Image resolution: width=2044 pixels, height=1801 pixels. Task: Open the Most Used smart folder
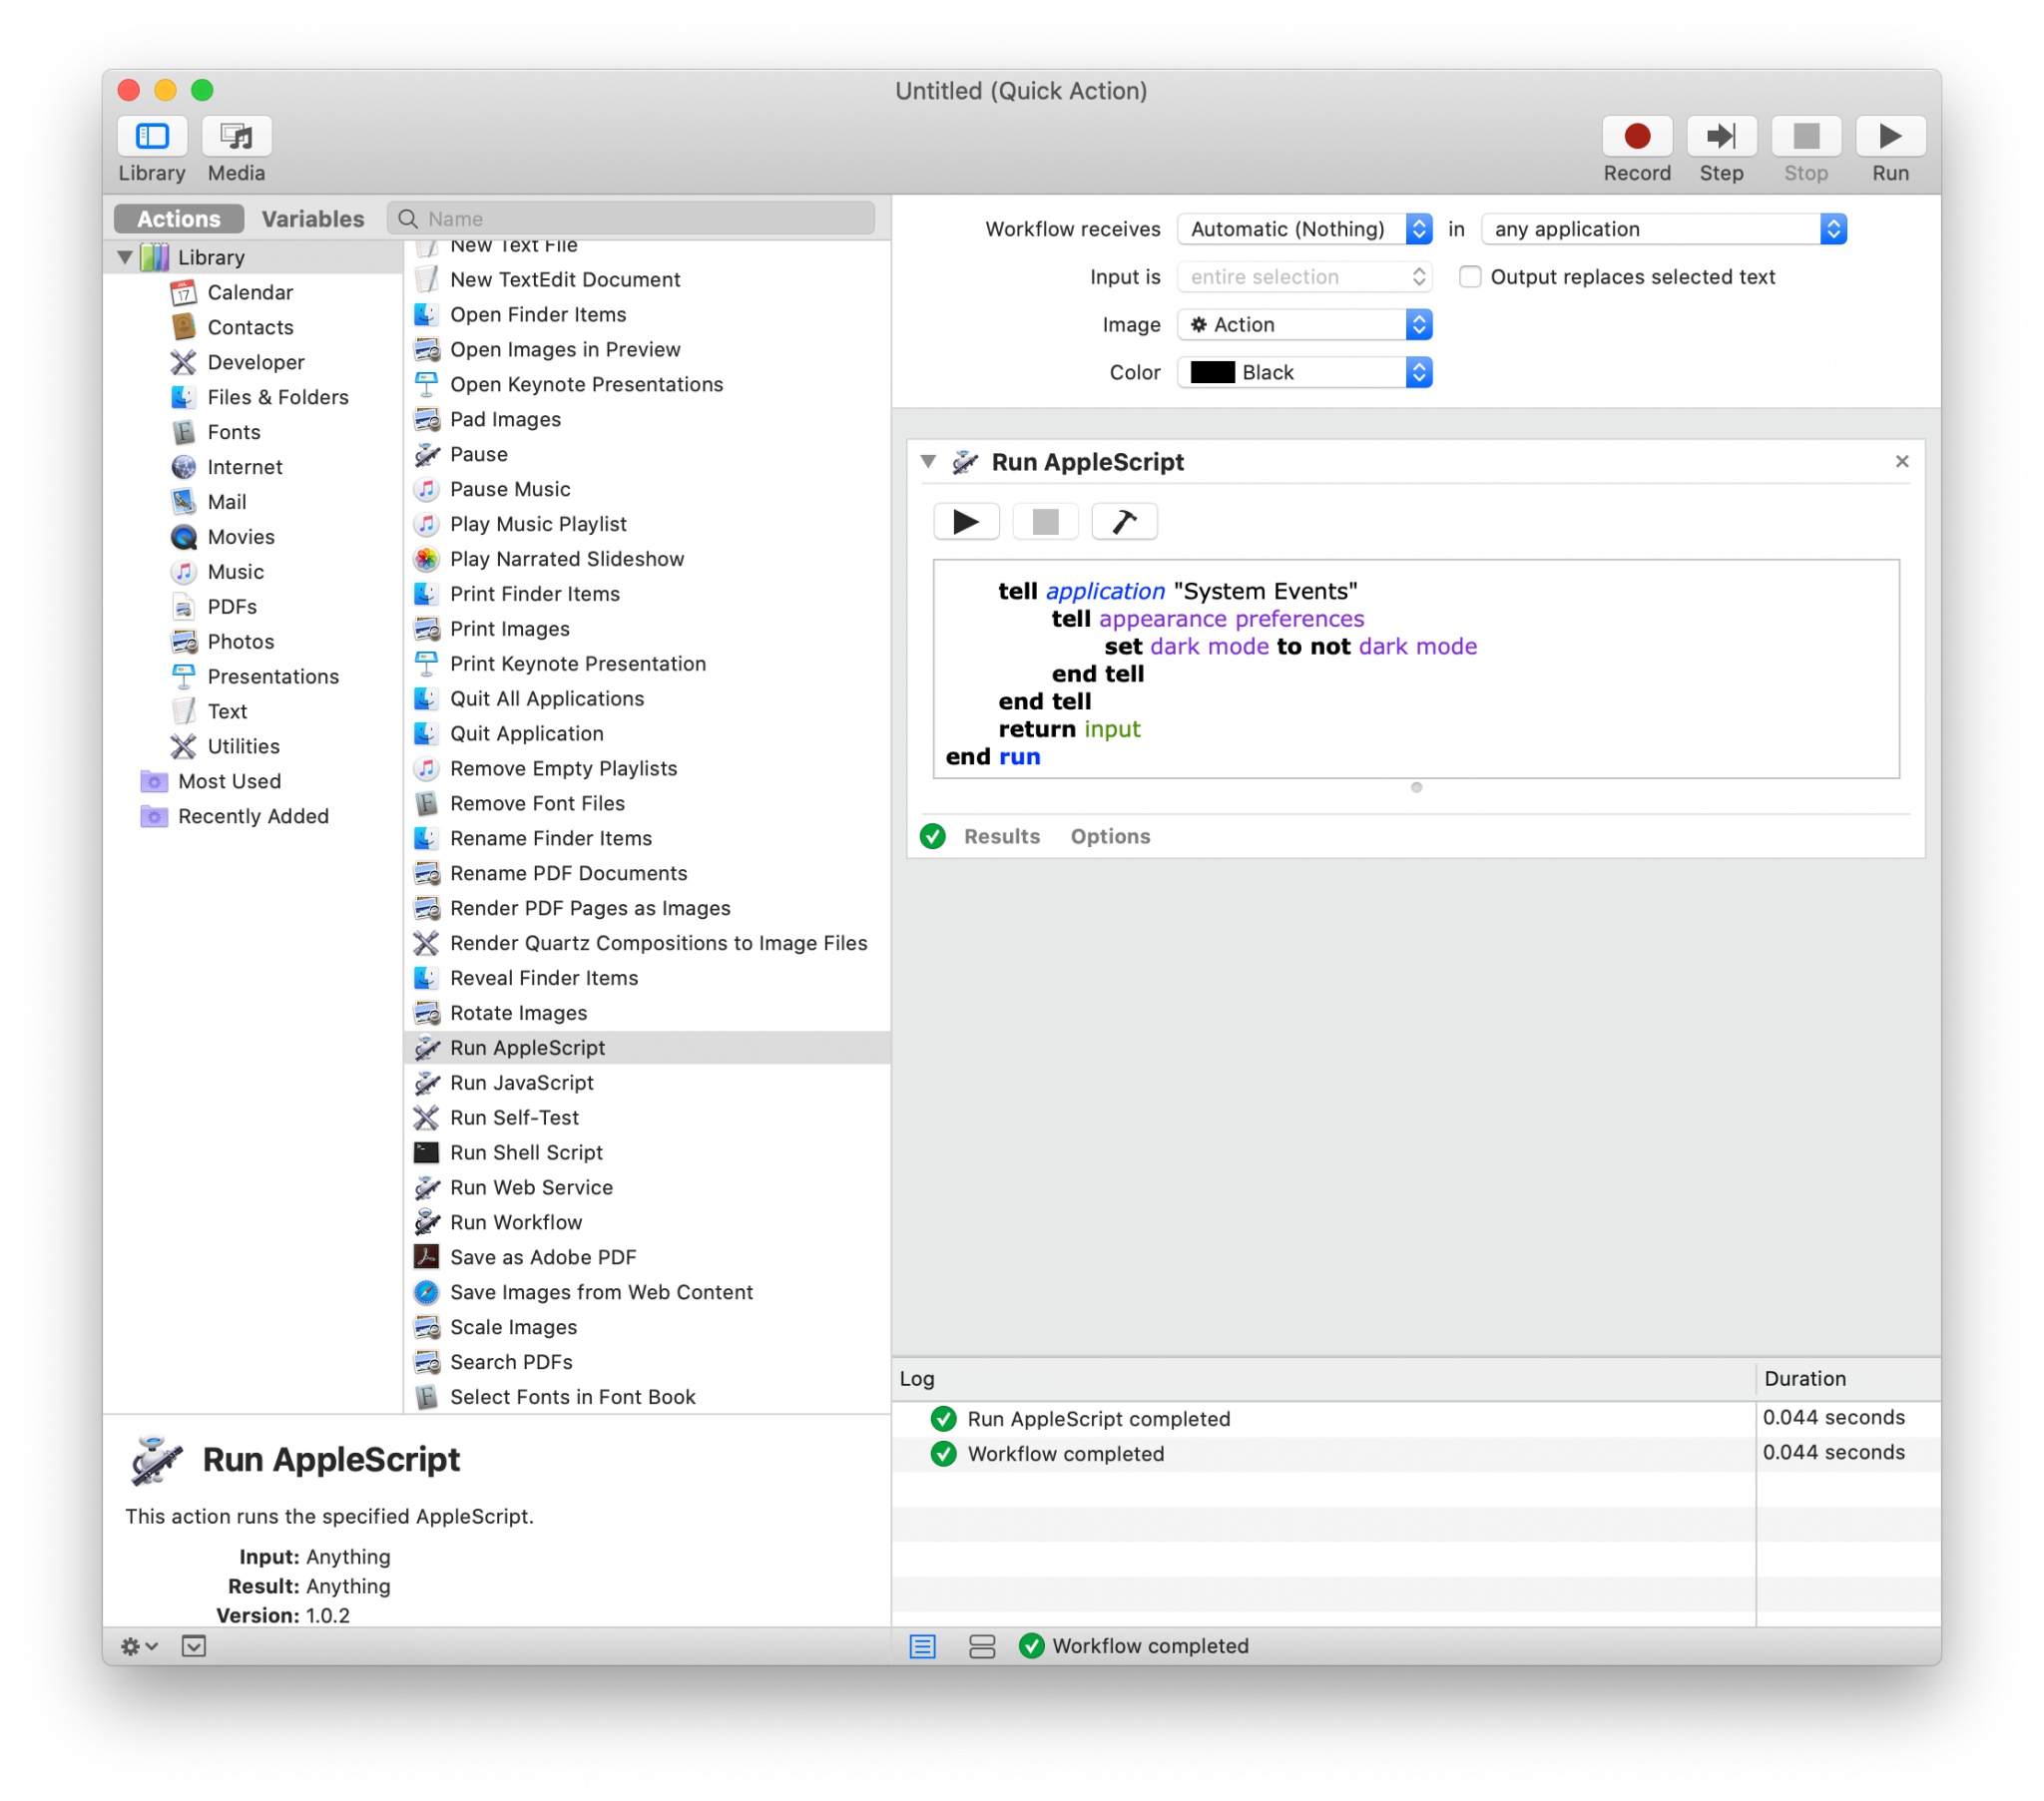tap(229, 782)
